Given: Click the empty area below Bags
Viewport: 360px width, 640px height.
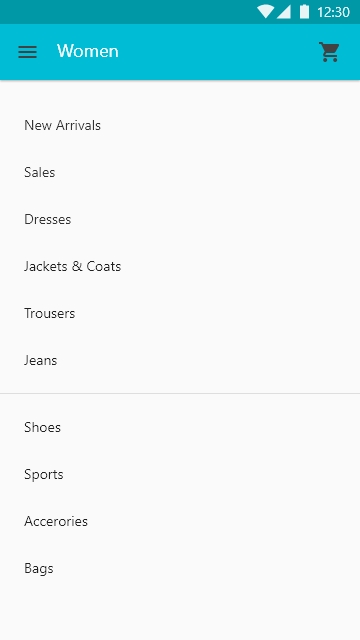Looking at the screenshot, I should [180, 616].
